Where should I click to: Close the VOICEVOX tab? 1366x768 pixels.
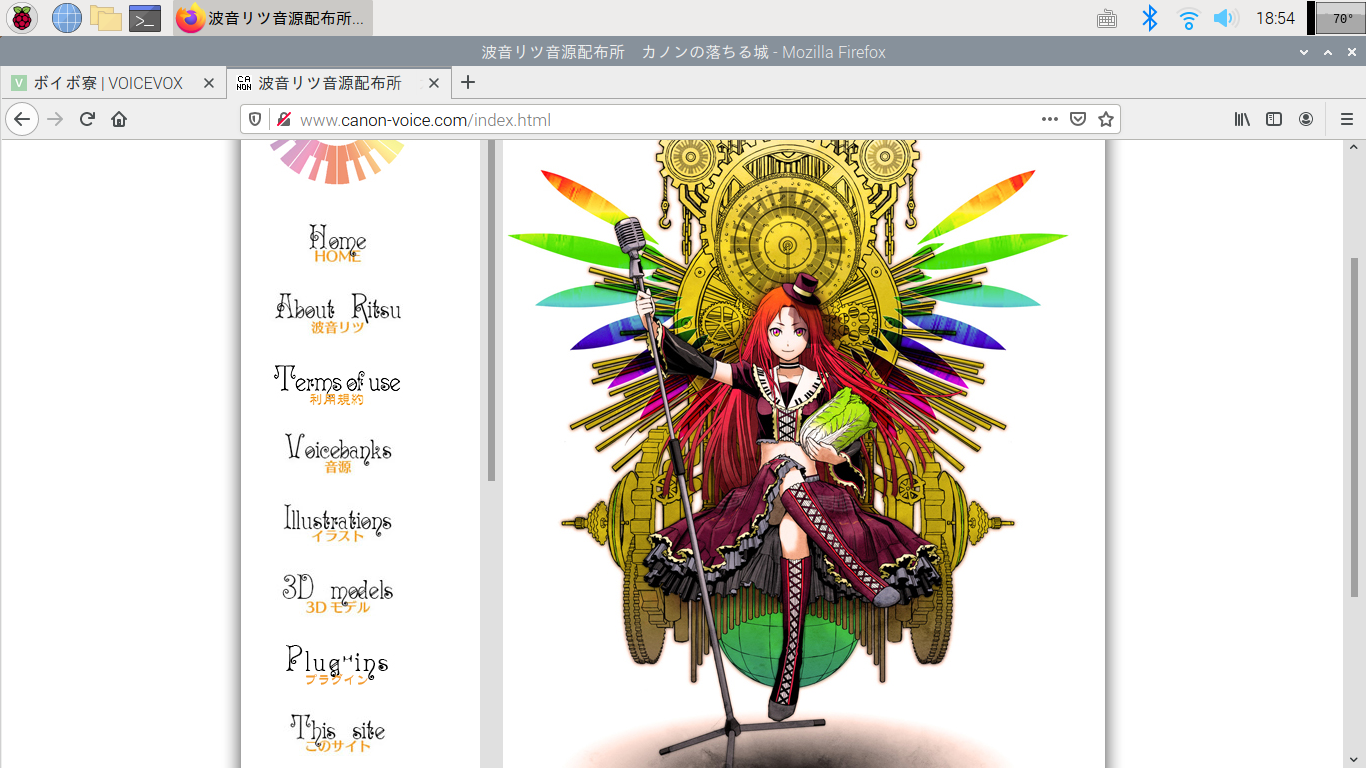(208, 83)
